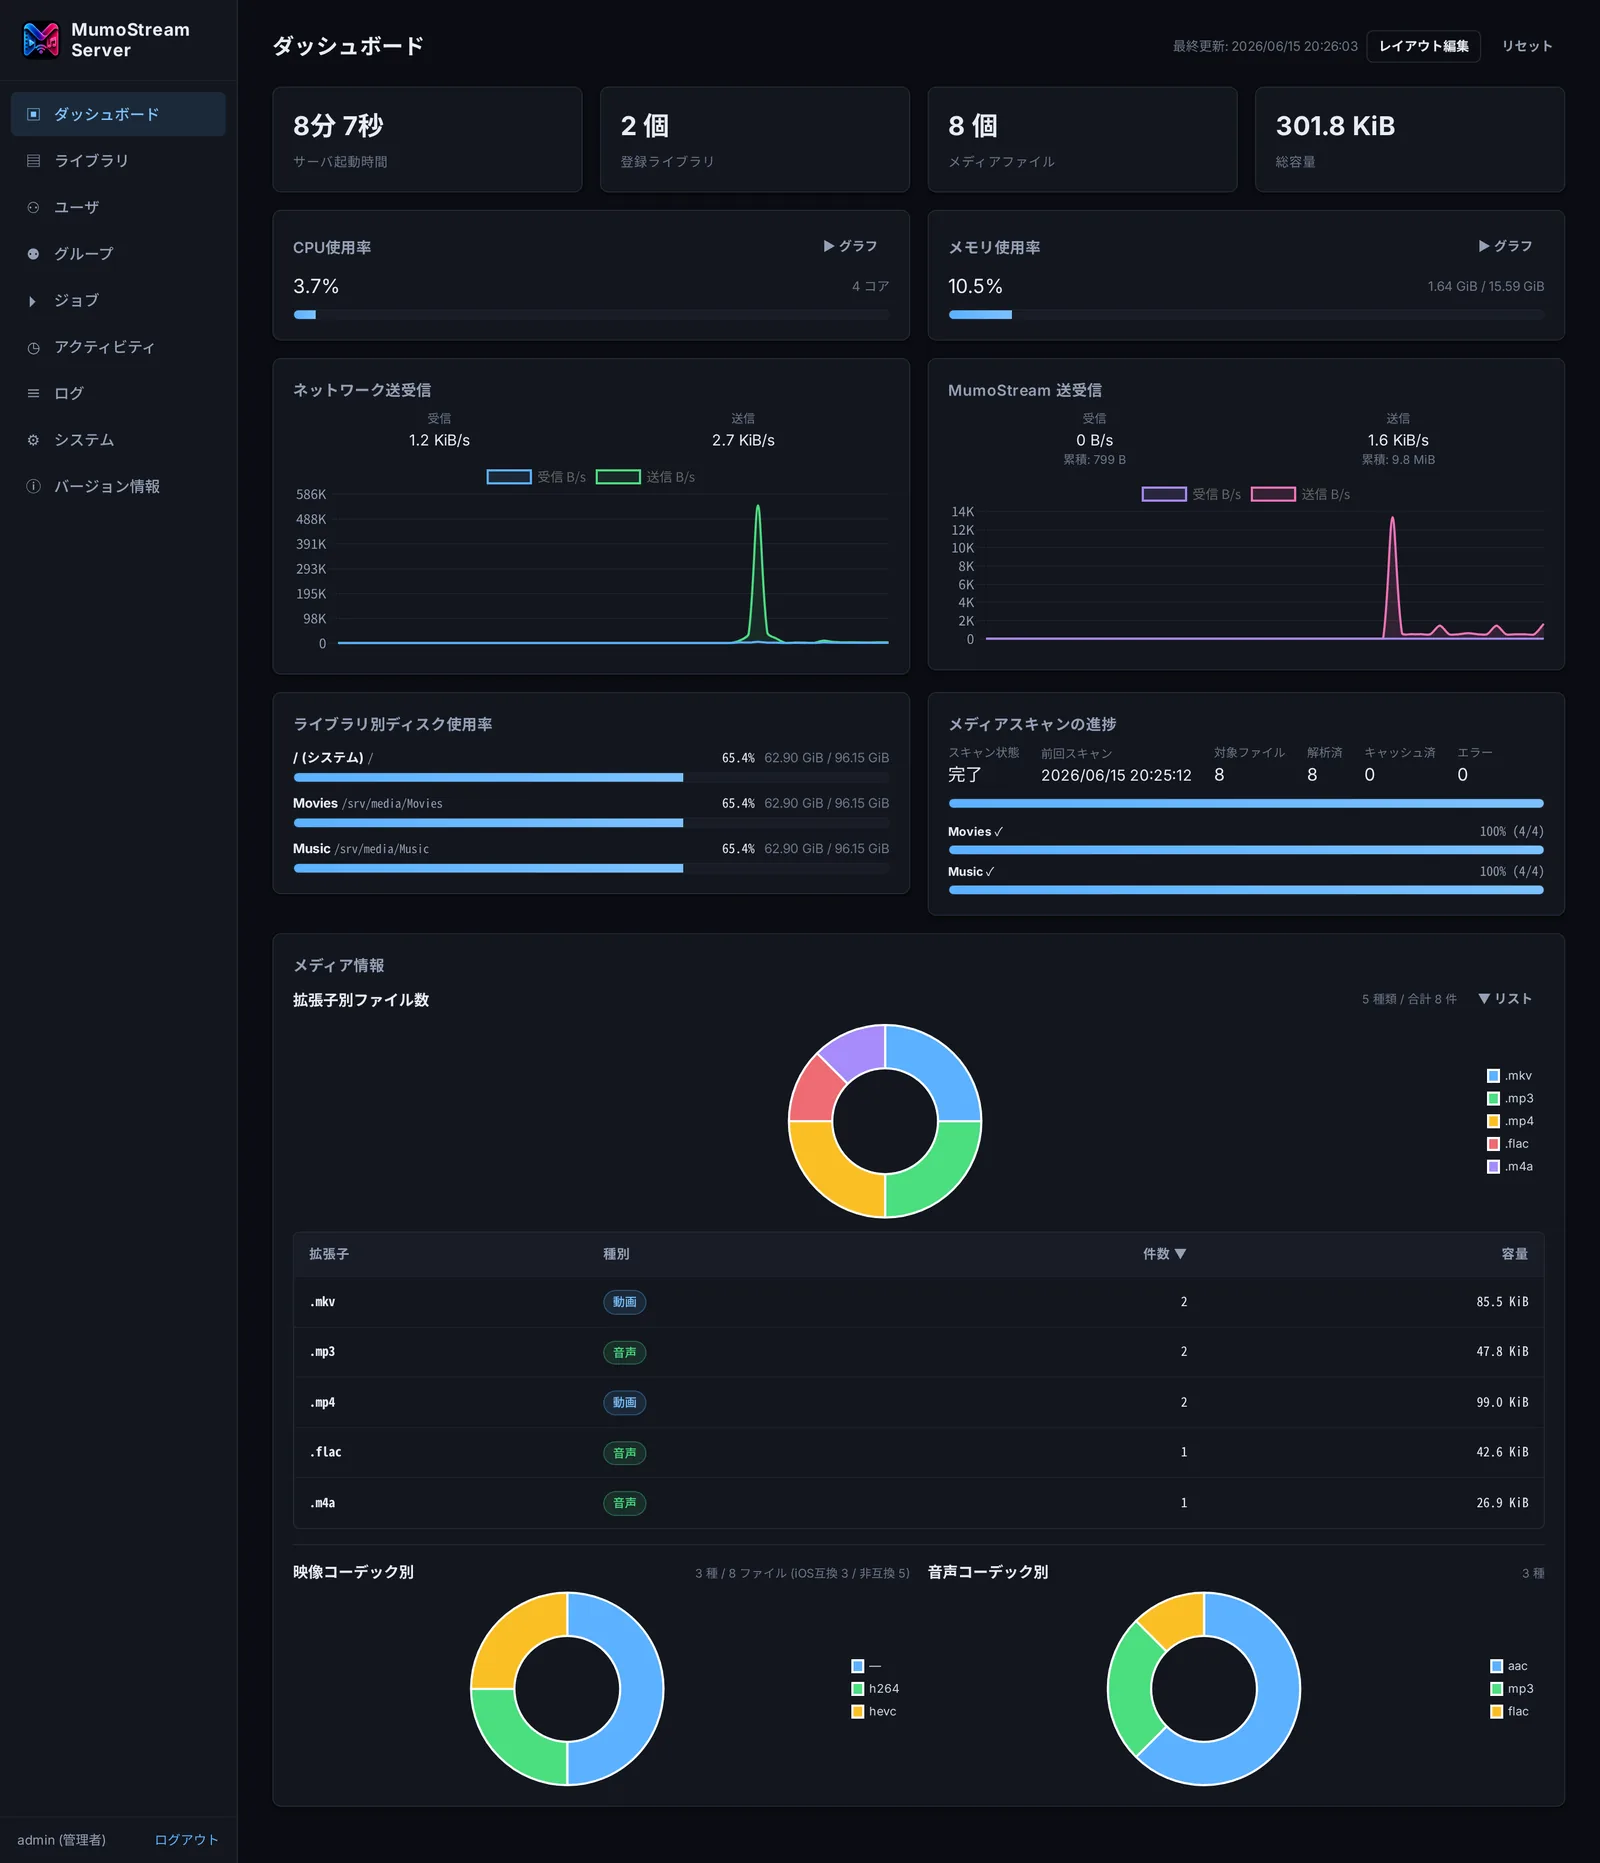Click the system gear icon in the sidebar
1600x1863 pixels.
pos(33,440)
